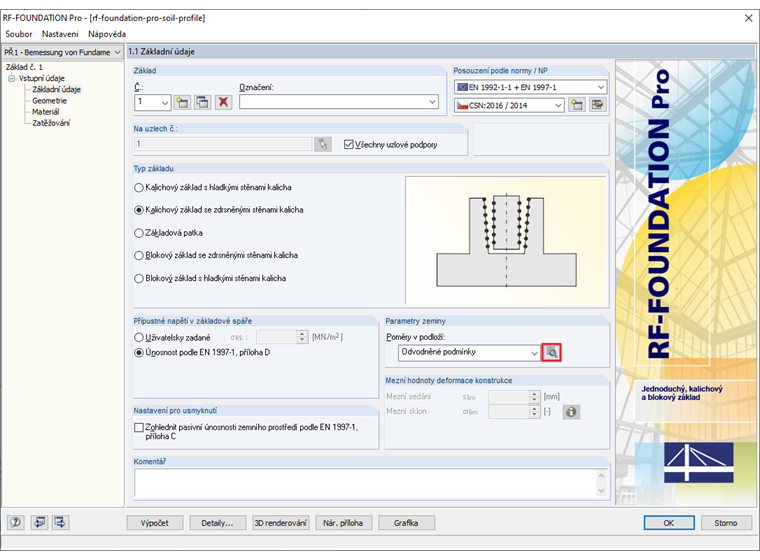The image size is (760, 560).
Task: Select Blokový základ se zdrsněnými stěnami kalicha
Action: (139, 256)
